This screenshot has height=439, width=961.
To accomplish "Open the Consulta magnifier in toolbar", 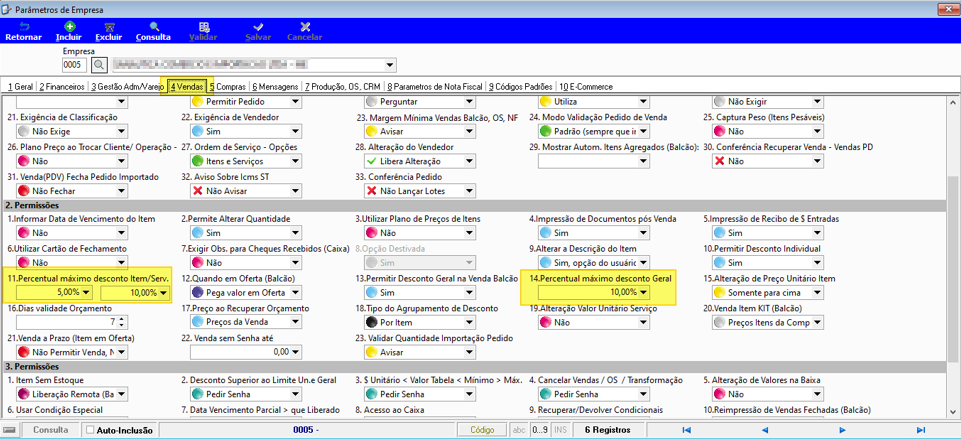I will point(154,27).
